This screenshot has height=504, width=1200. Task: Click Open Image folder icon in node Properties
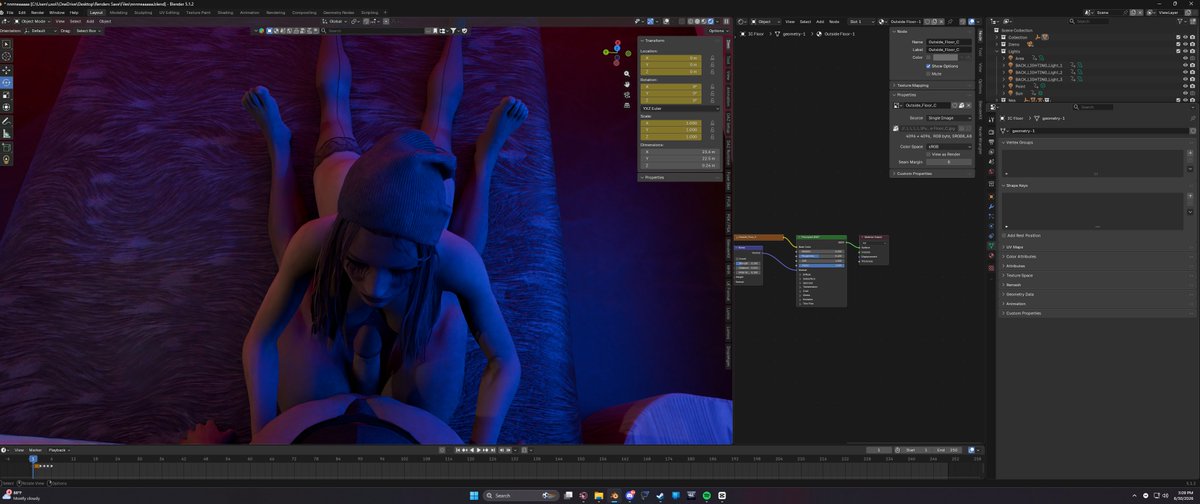coord(961,105)
